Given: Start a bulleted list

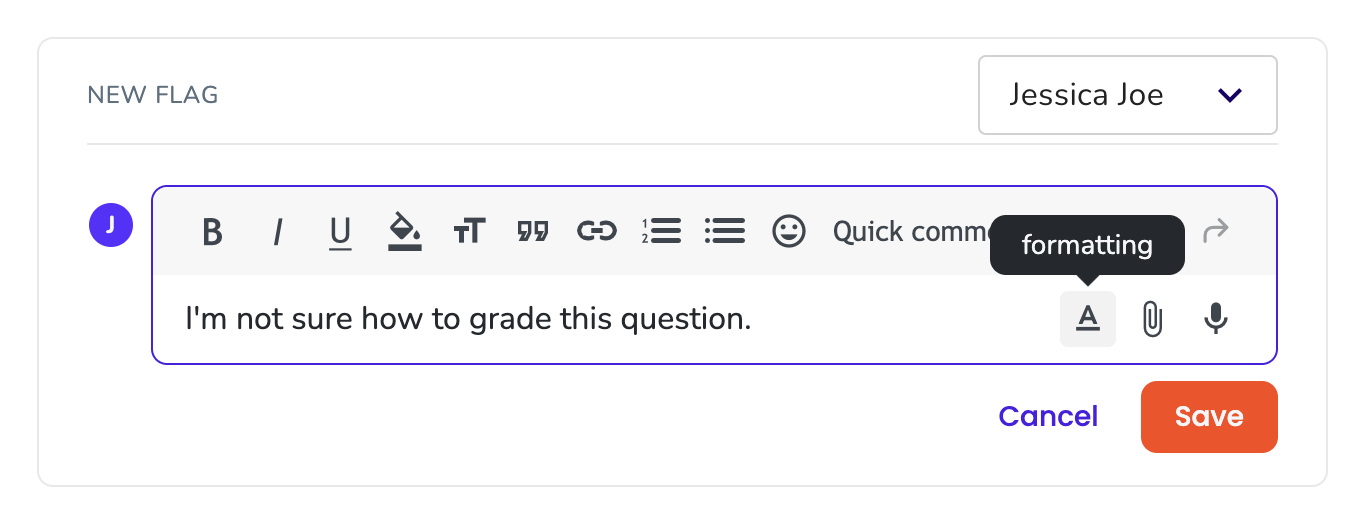Looking at the screenshot, I should point(725,232).
